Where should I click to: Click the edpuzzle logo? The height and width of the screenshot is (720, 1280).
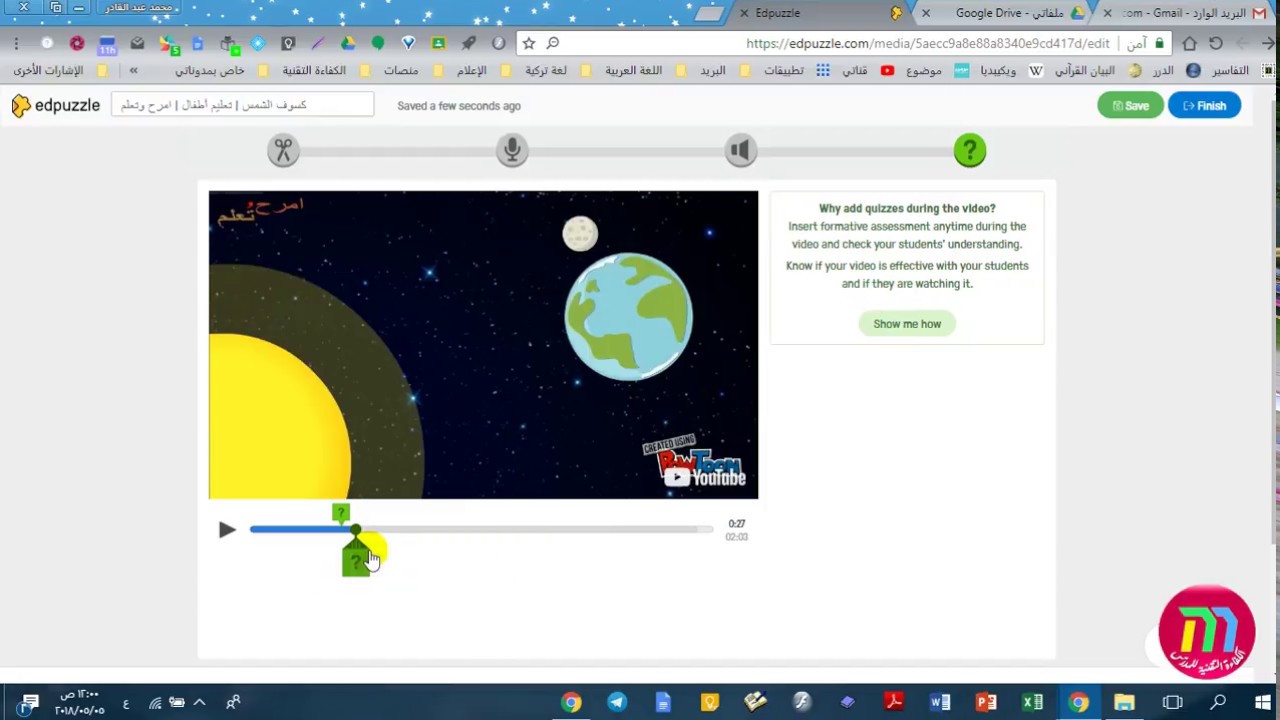coord(56,105)
